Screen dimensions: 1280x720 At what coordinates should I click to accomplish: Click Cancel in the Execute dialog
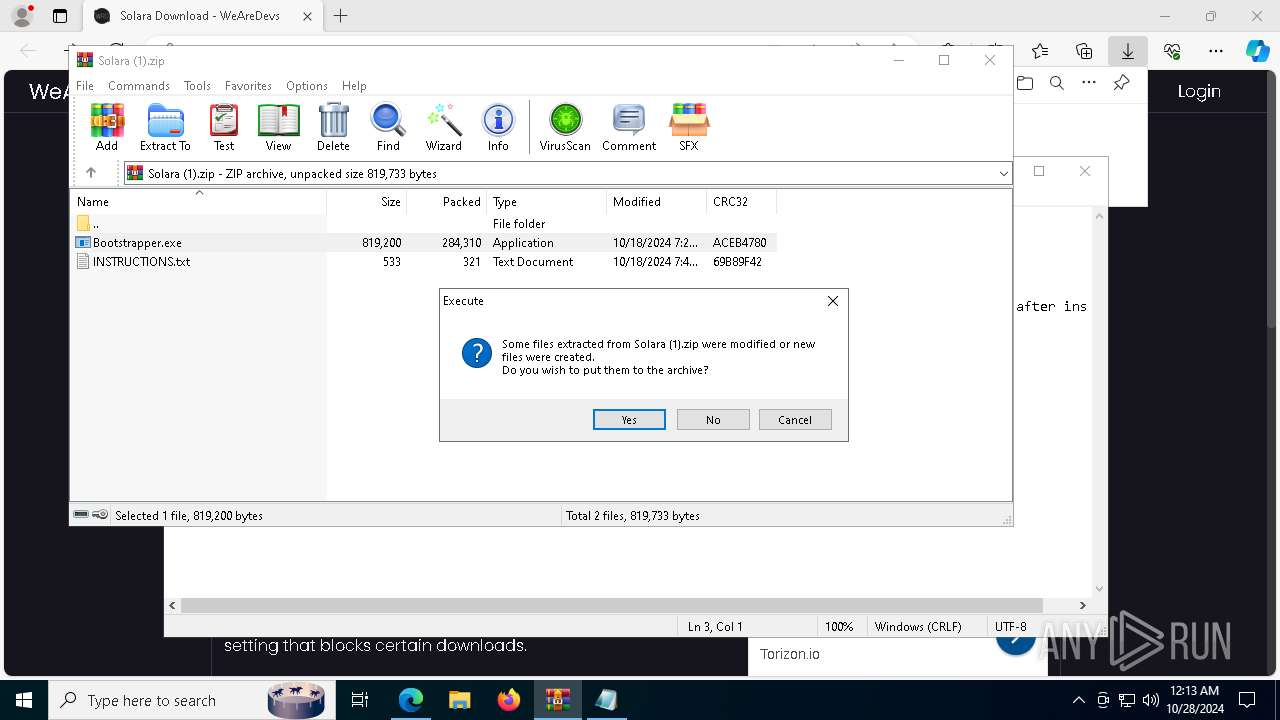(795, 420)
